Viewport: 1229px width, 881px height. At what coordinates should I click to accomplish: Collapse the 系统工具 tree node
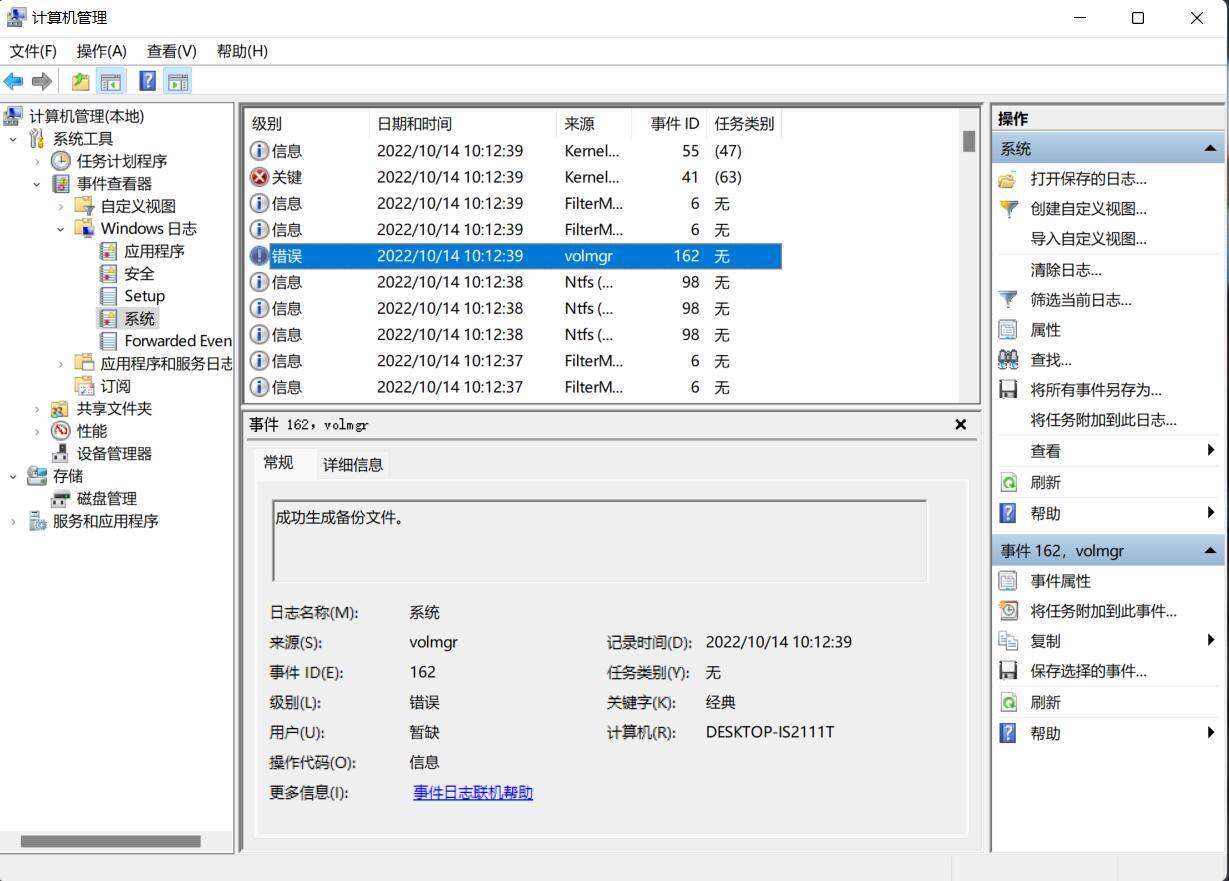point(13,139)
